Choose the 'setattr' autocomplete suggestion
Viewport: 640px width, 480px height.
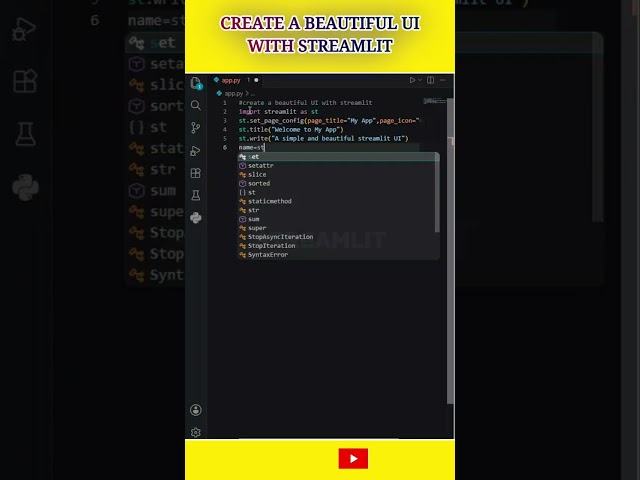(x=339, y=166)
